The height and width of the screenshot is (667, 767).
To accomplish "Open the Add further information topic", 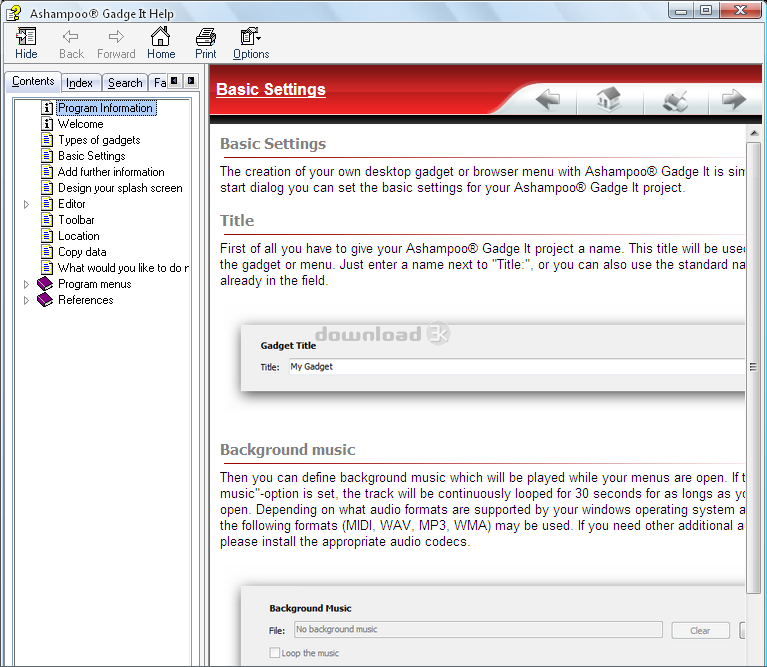I will 111,172.
